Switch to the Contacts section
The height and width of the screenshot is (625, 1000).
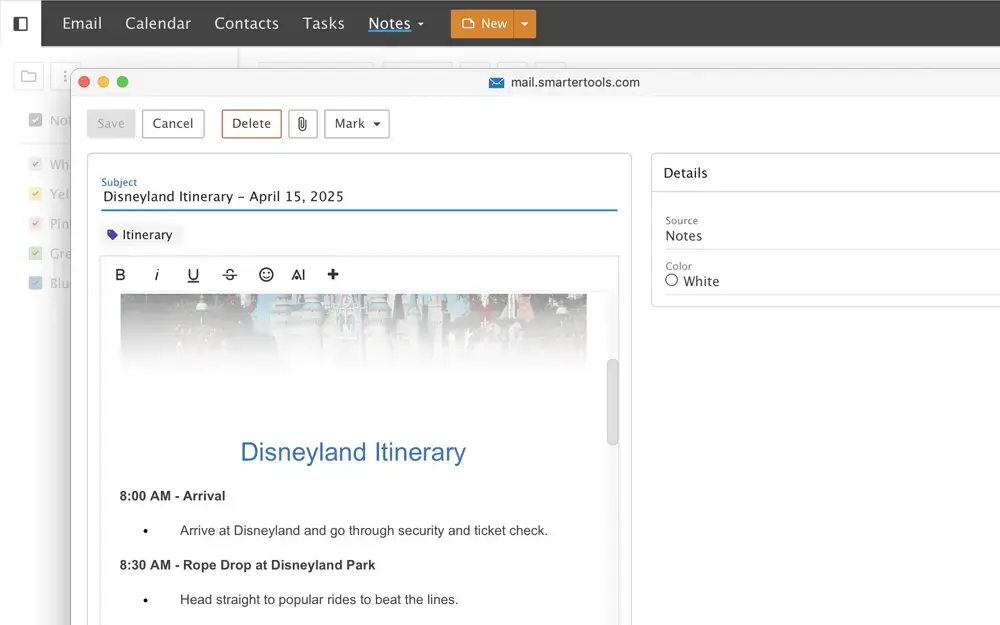click(x=246, y=23)
